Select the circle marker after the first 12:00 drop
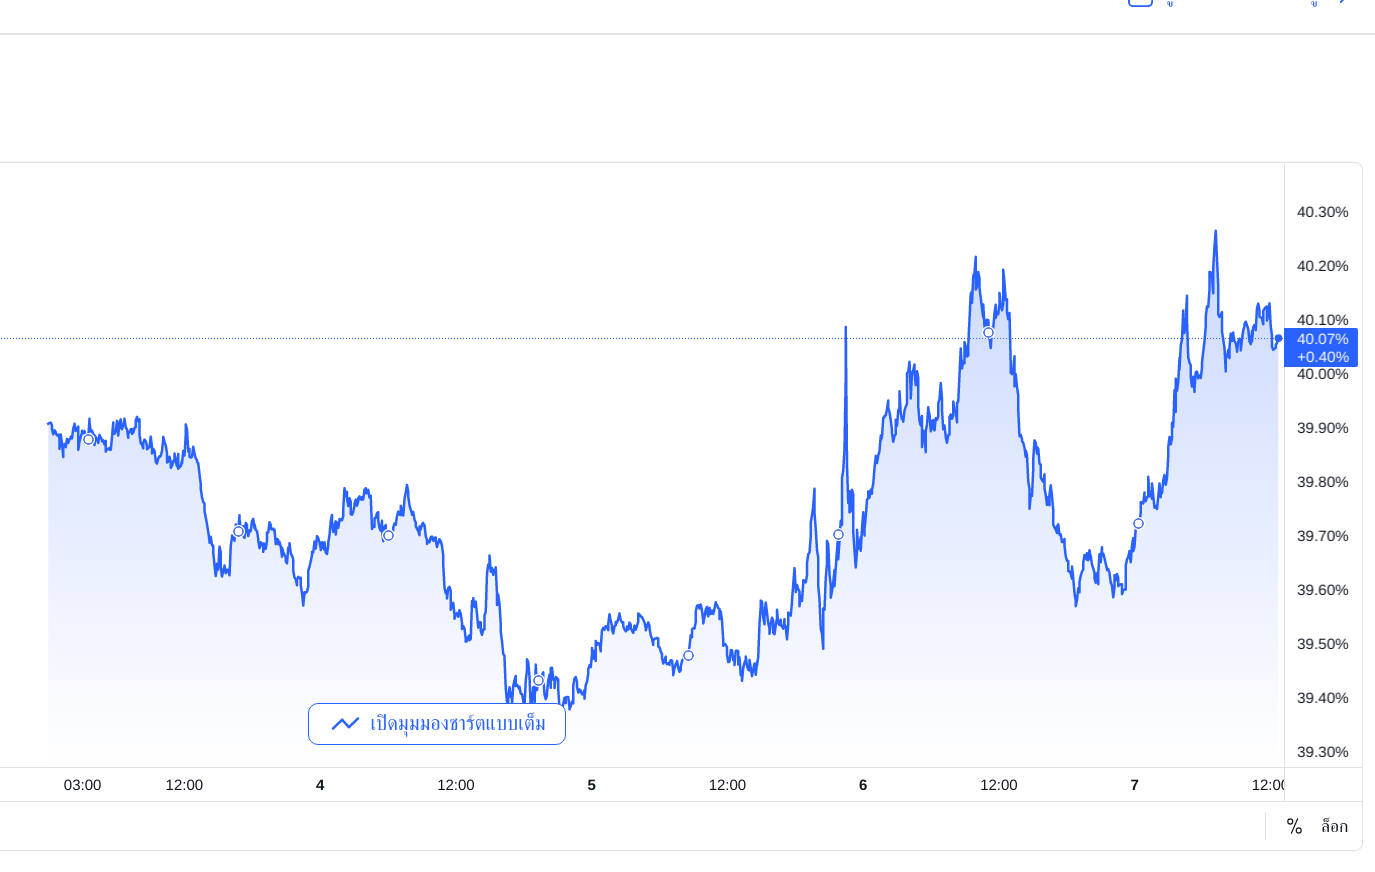1375x872 pixels. pyautogui.click(x=238, y=531)
